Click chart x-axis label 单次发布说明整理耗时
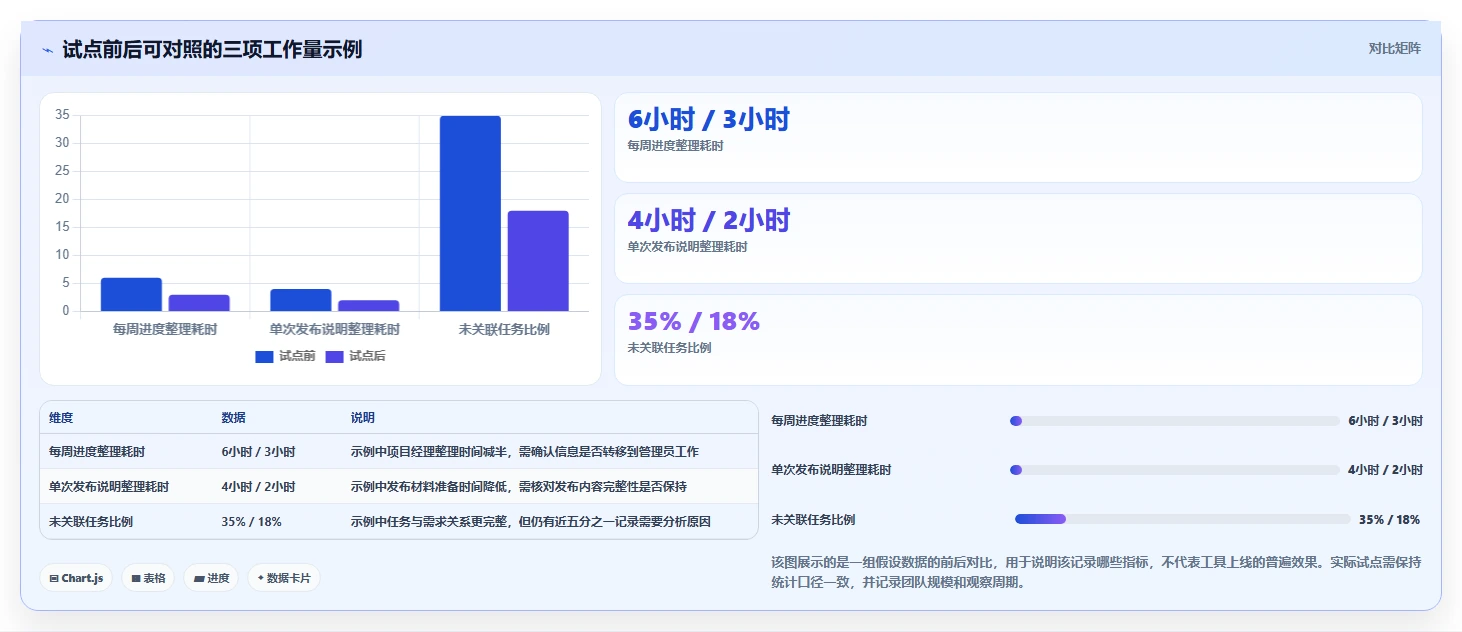Viewport: 1462px width, 632px height. (335, 328)
